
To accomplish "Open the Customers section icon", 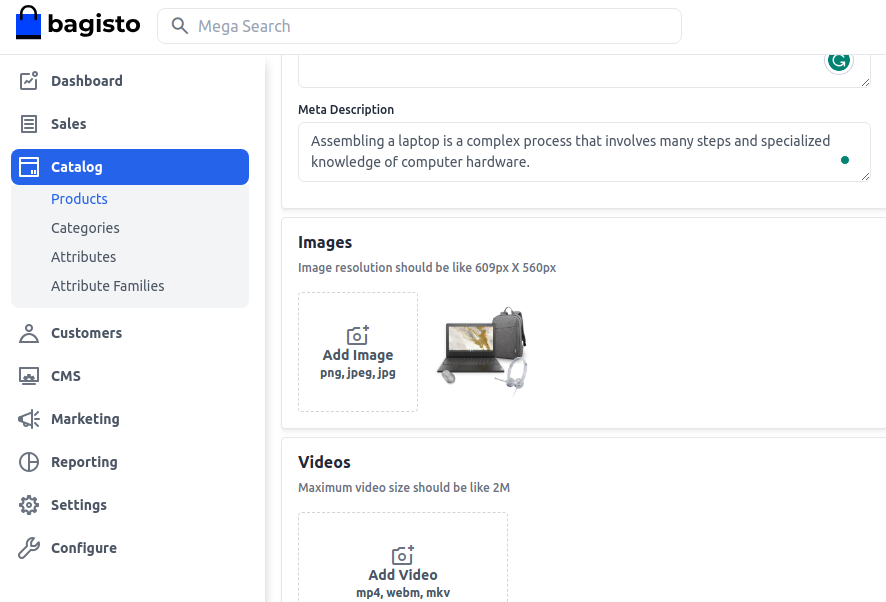I will coord(27,332).
